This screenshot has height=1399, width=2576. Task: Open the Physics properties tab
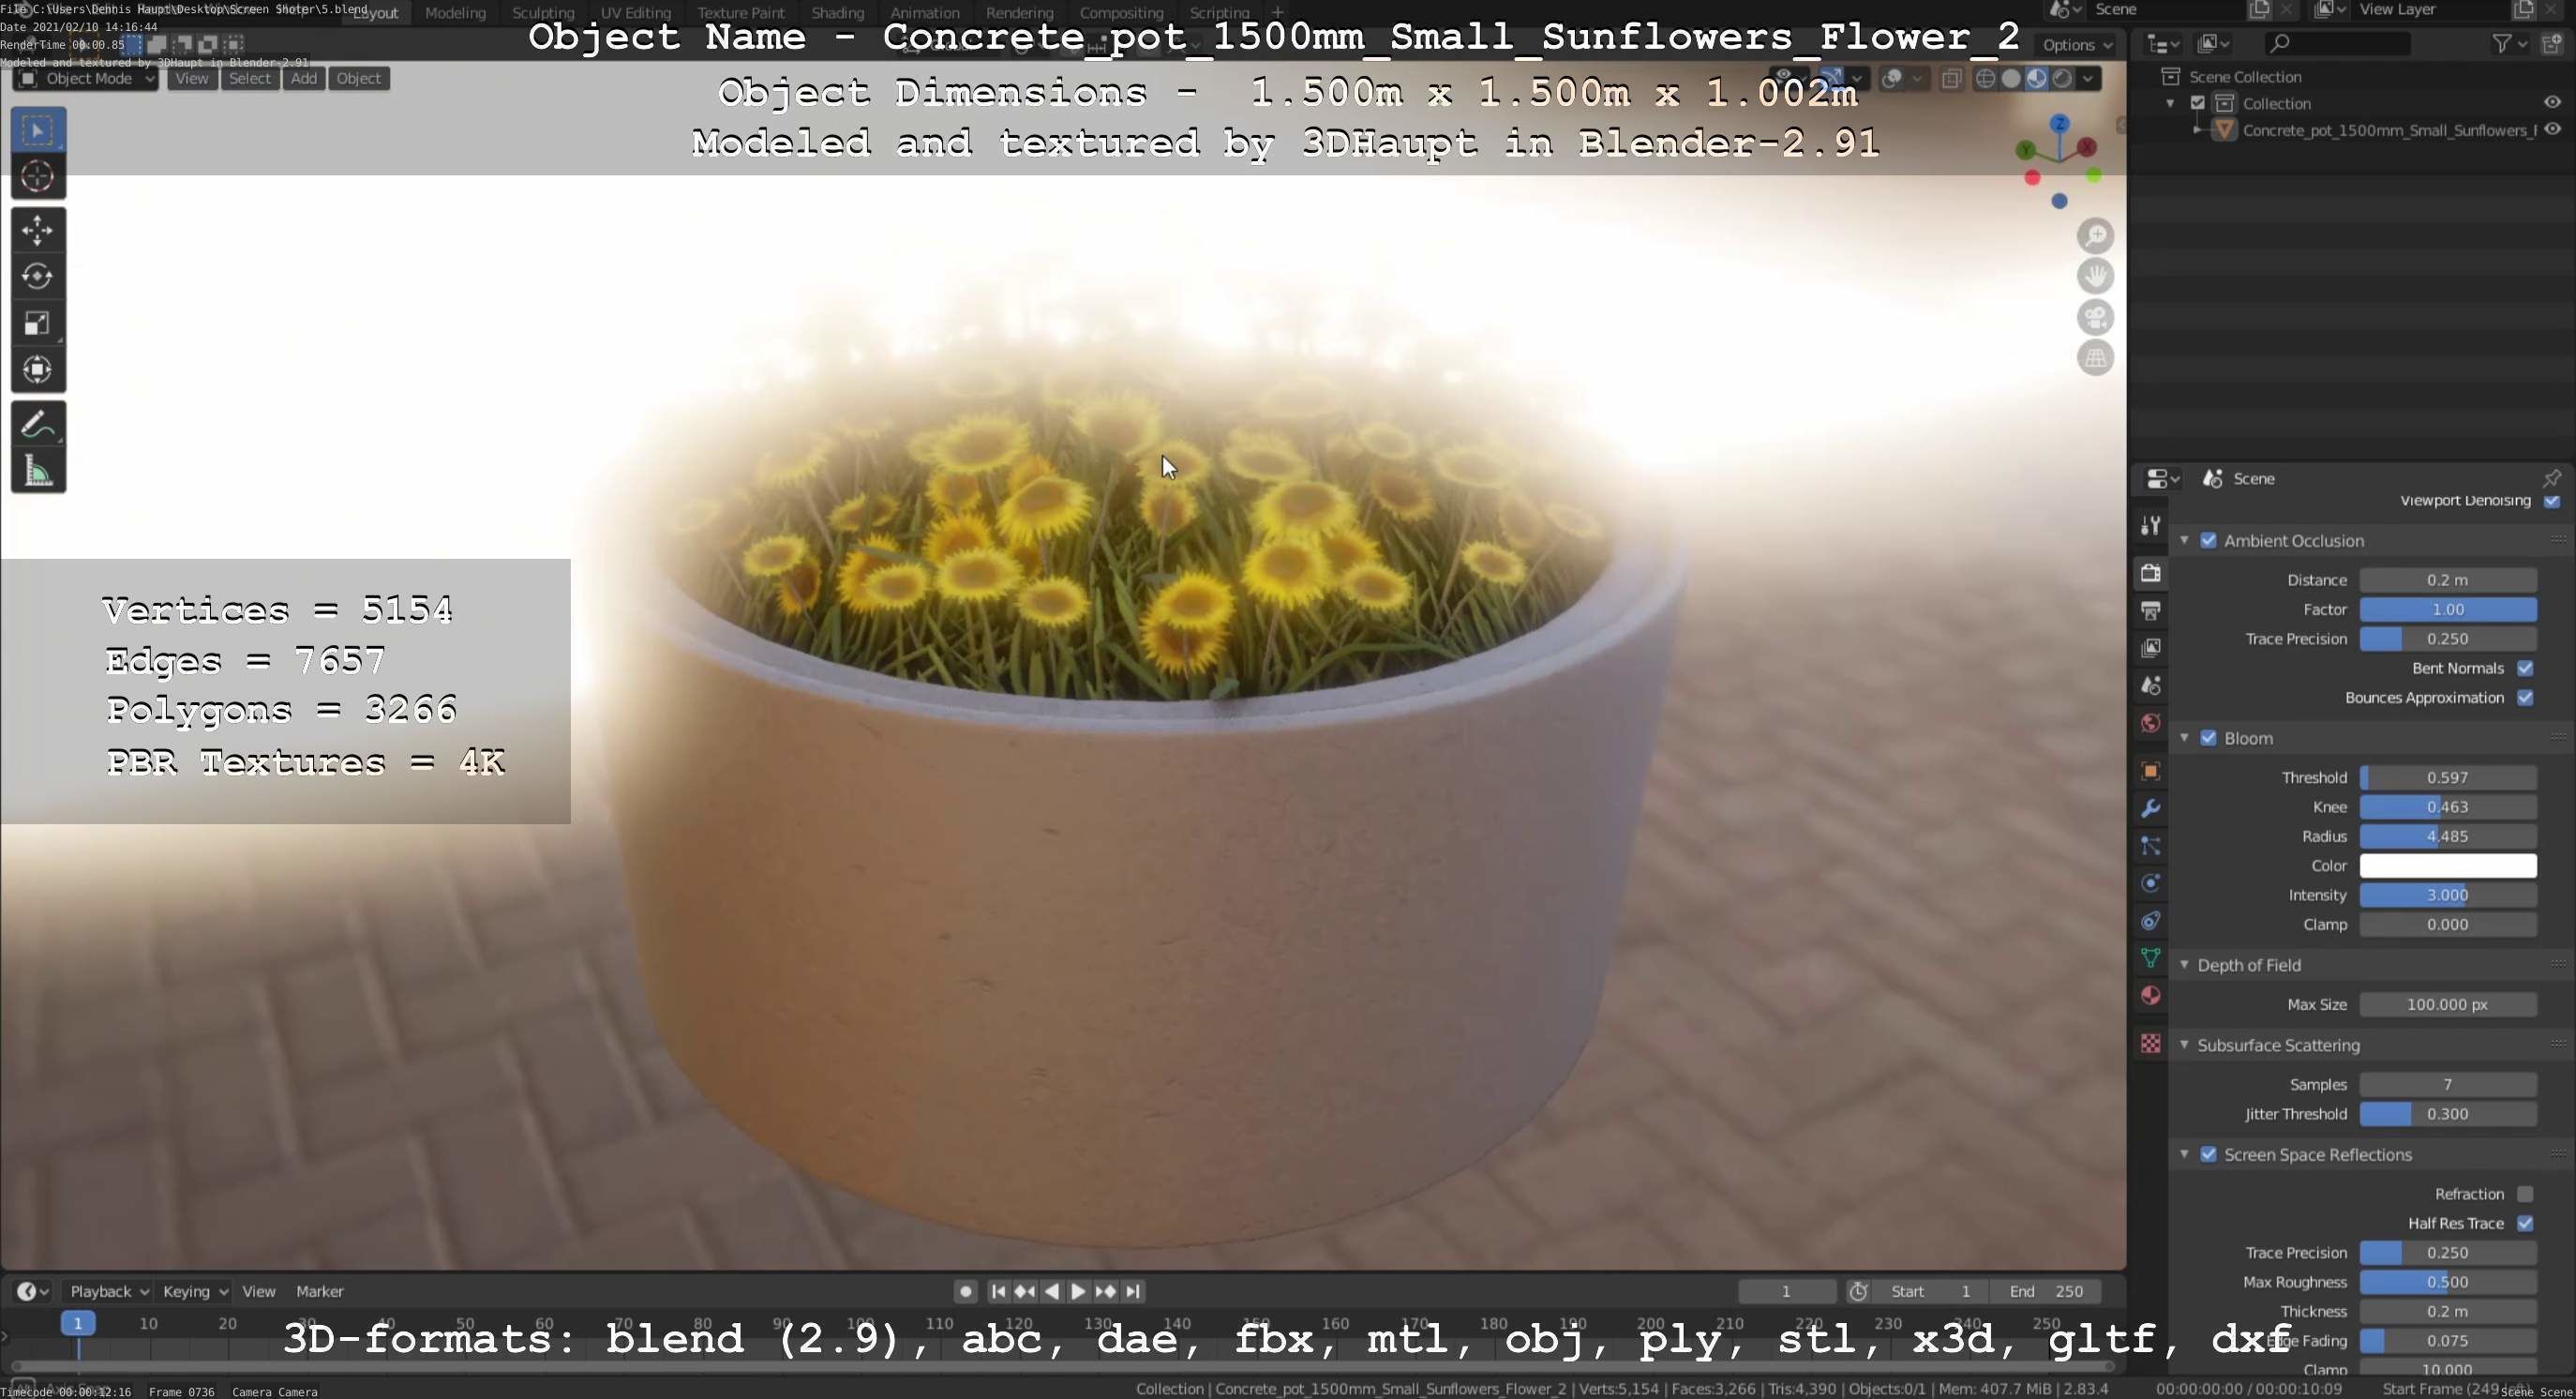[x=2150, y=883]
